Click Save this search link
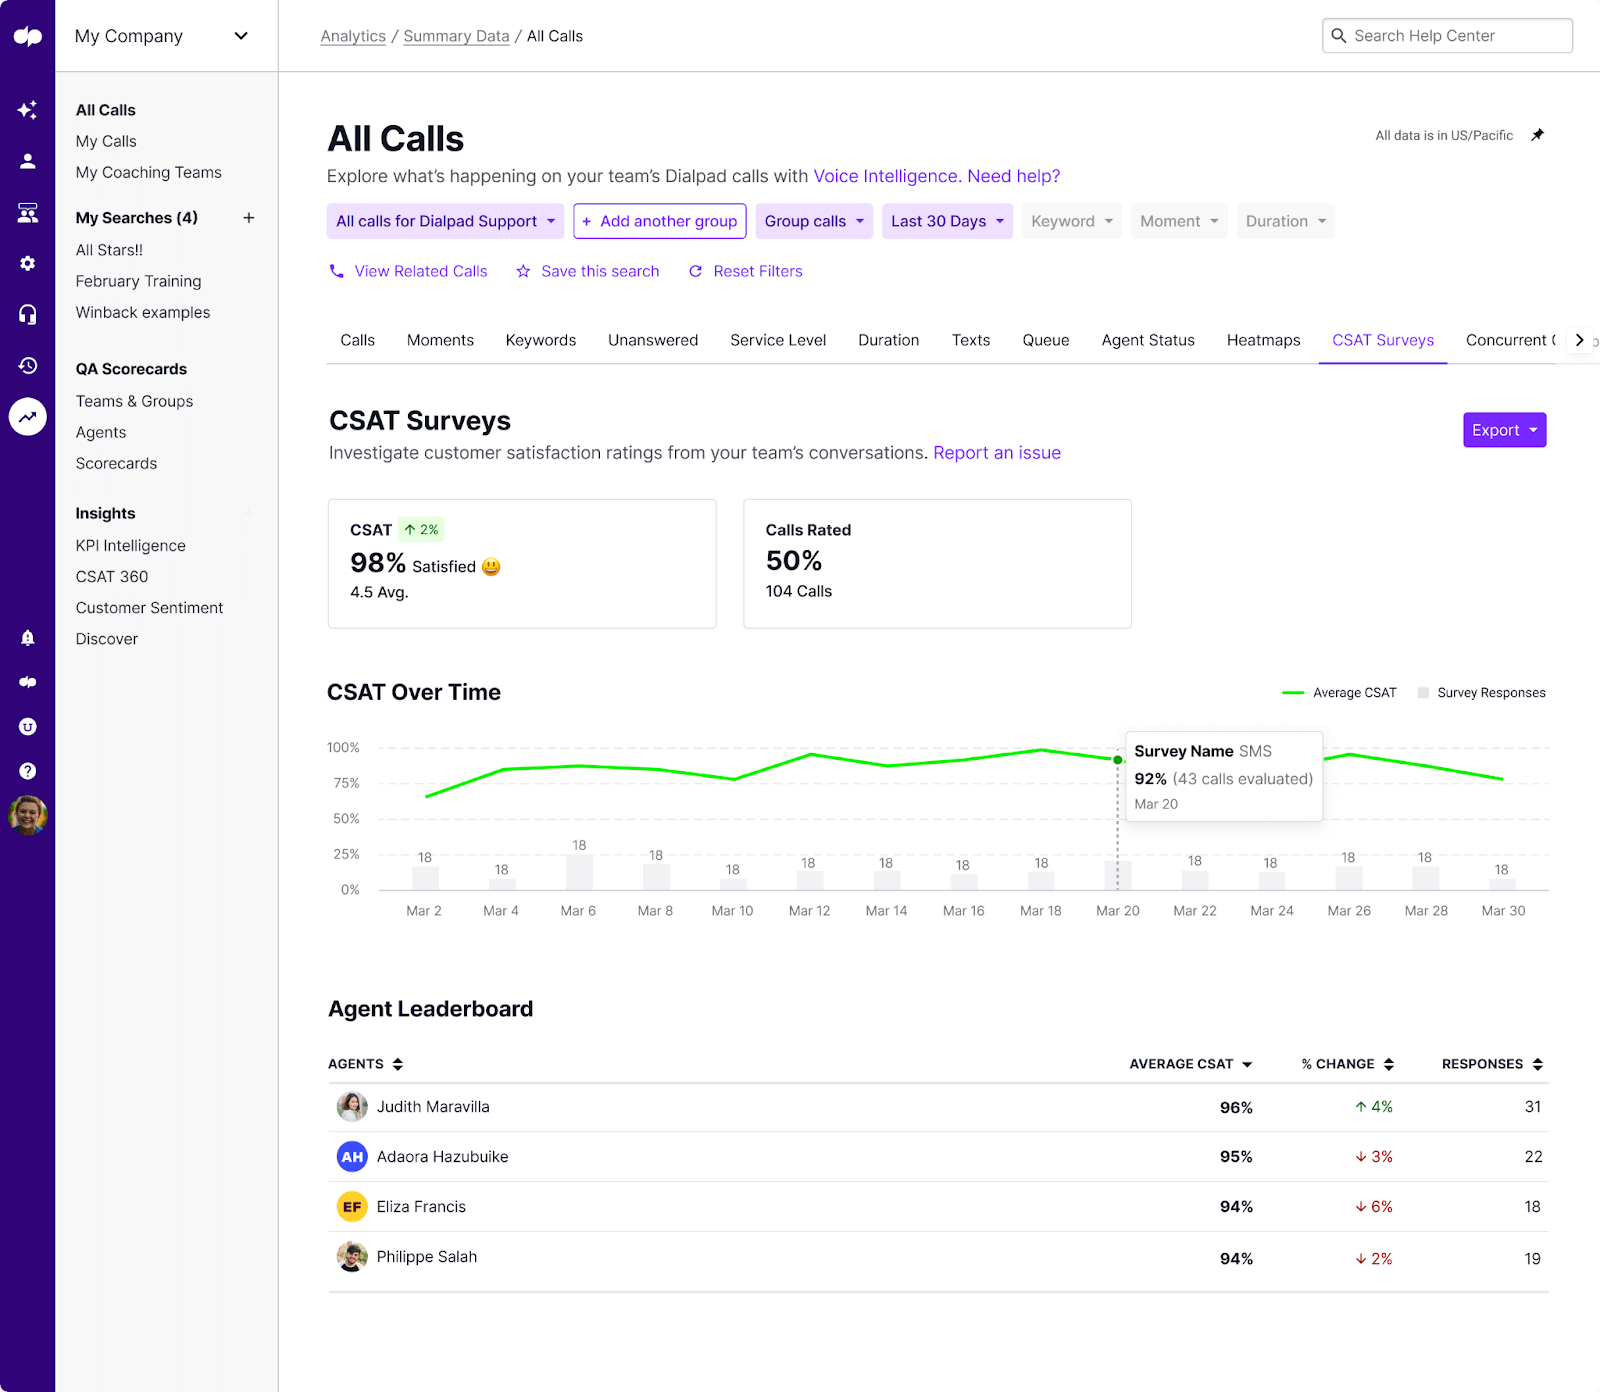The height and width of the screenshot is (1392, 1600). (x=599, y=271)
